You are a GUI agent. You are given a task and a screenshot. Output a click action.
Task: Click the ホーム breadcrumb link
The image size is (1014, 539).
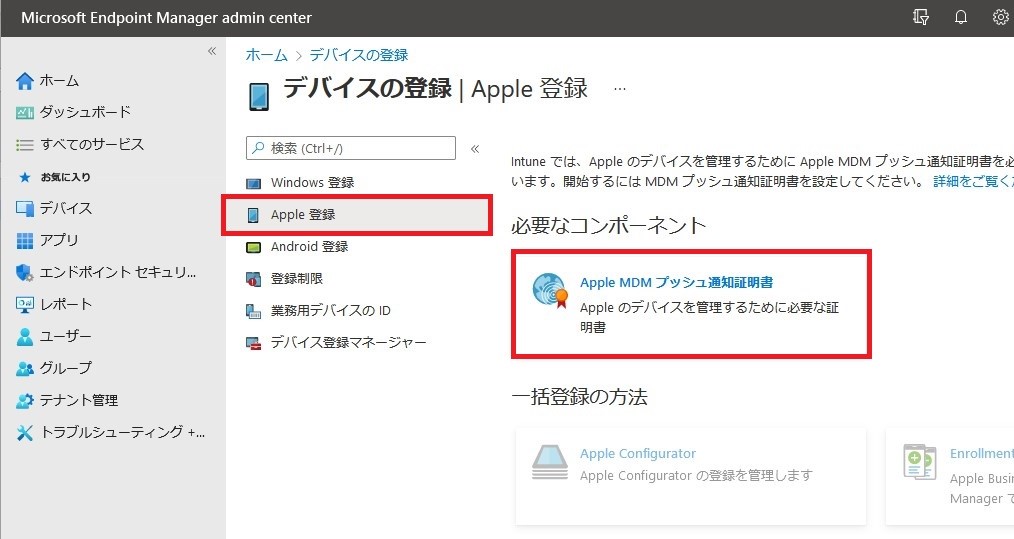[266, 56]
